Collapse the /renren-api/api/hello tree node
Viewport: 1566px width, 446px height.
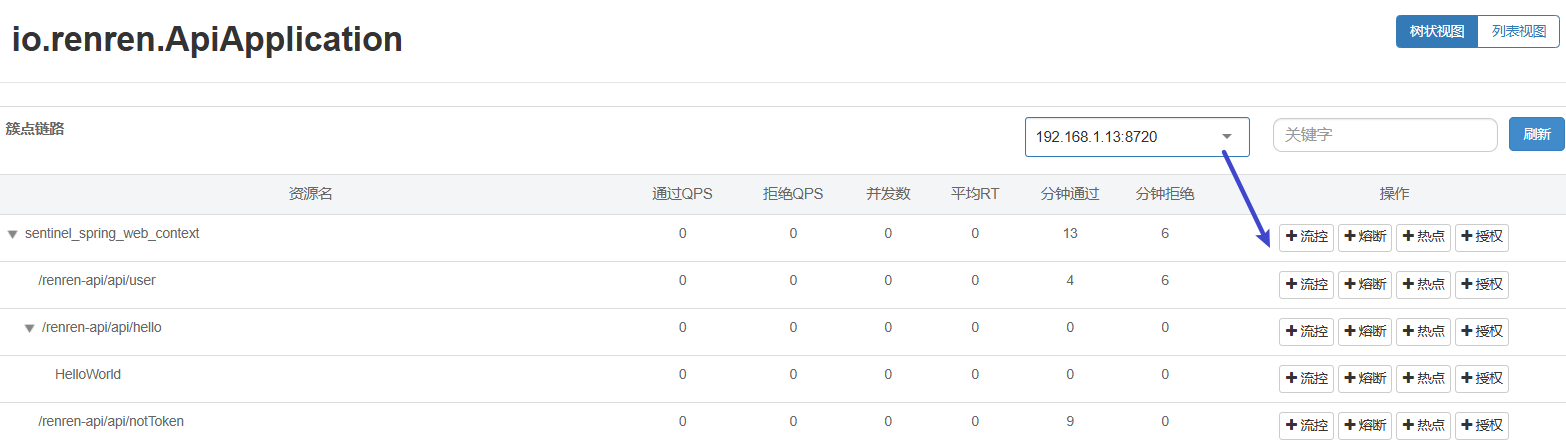click(29, 328)
